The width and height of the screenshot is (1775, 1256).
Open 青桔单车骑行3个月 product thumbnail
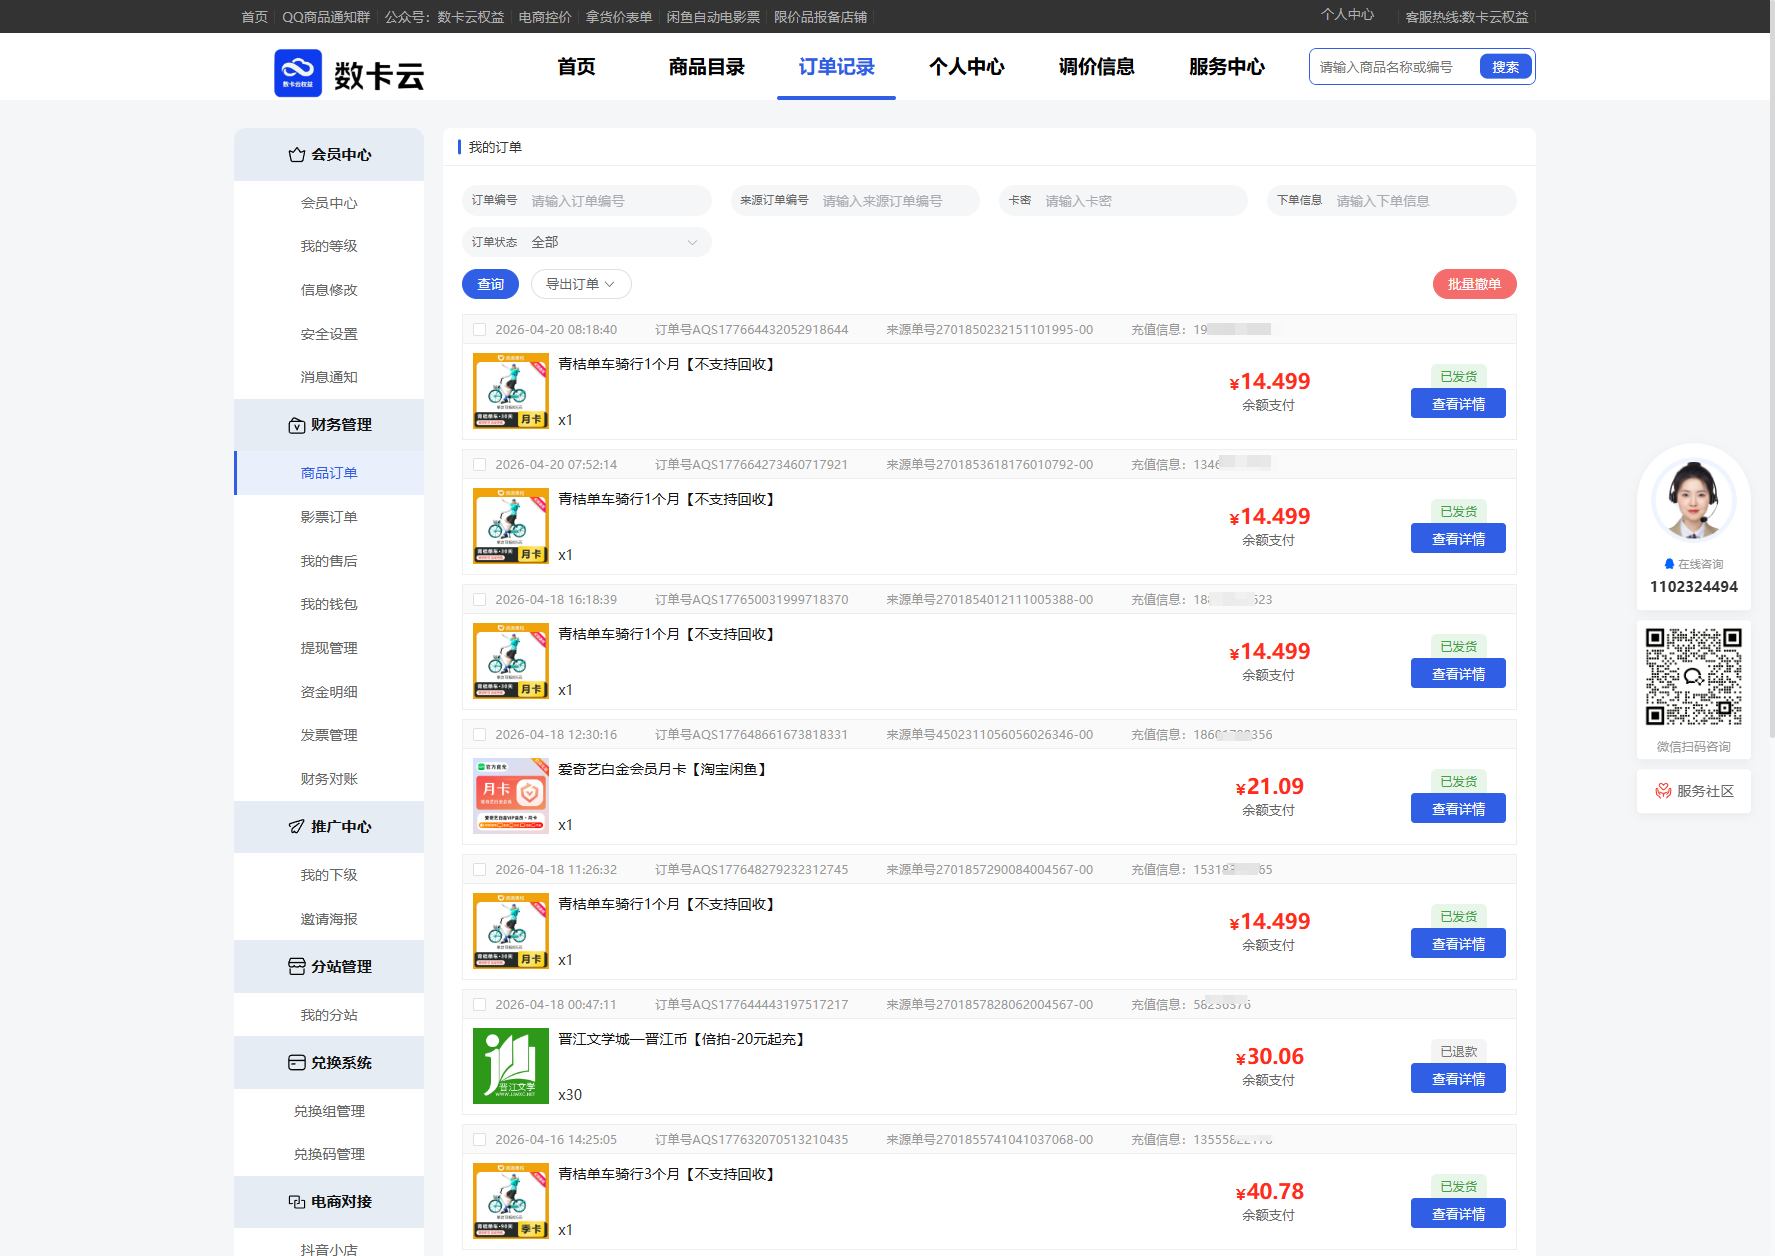click(511, 1201)
